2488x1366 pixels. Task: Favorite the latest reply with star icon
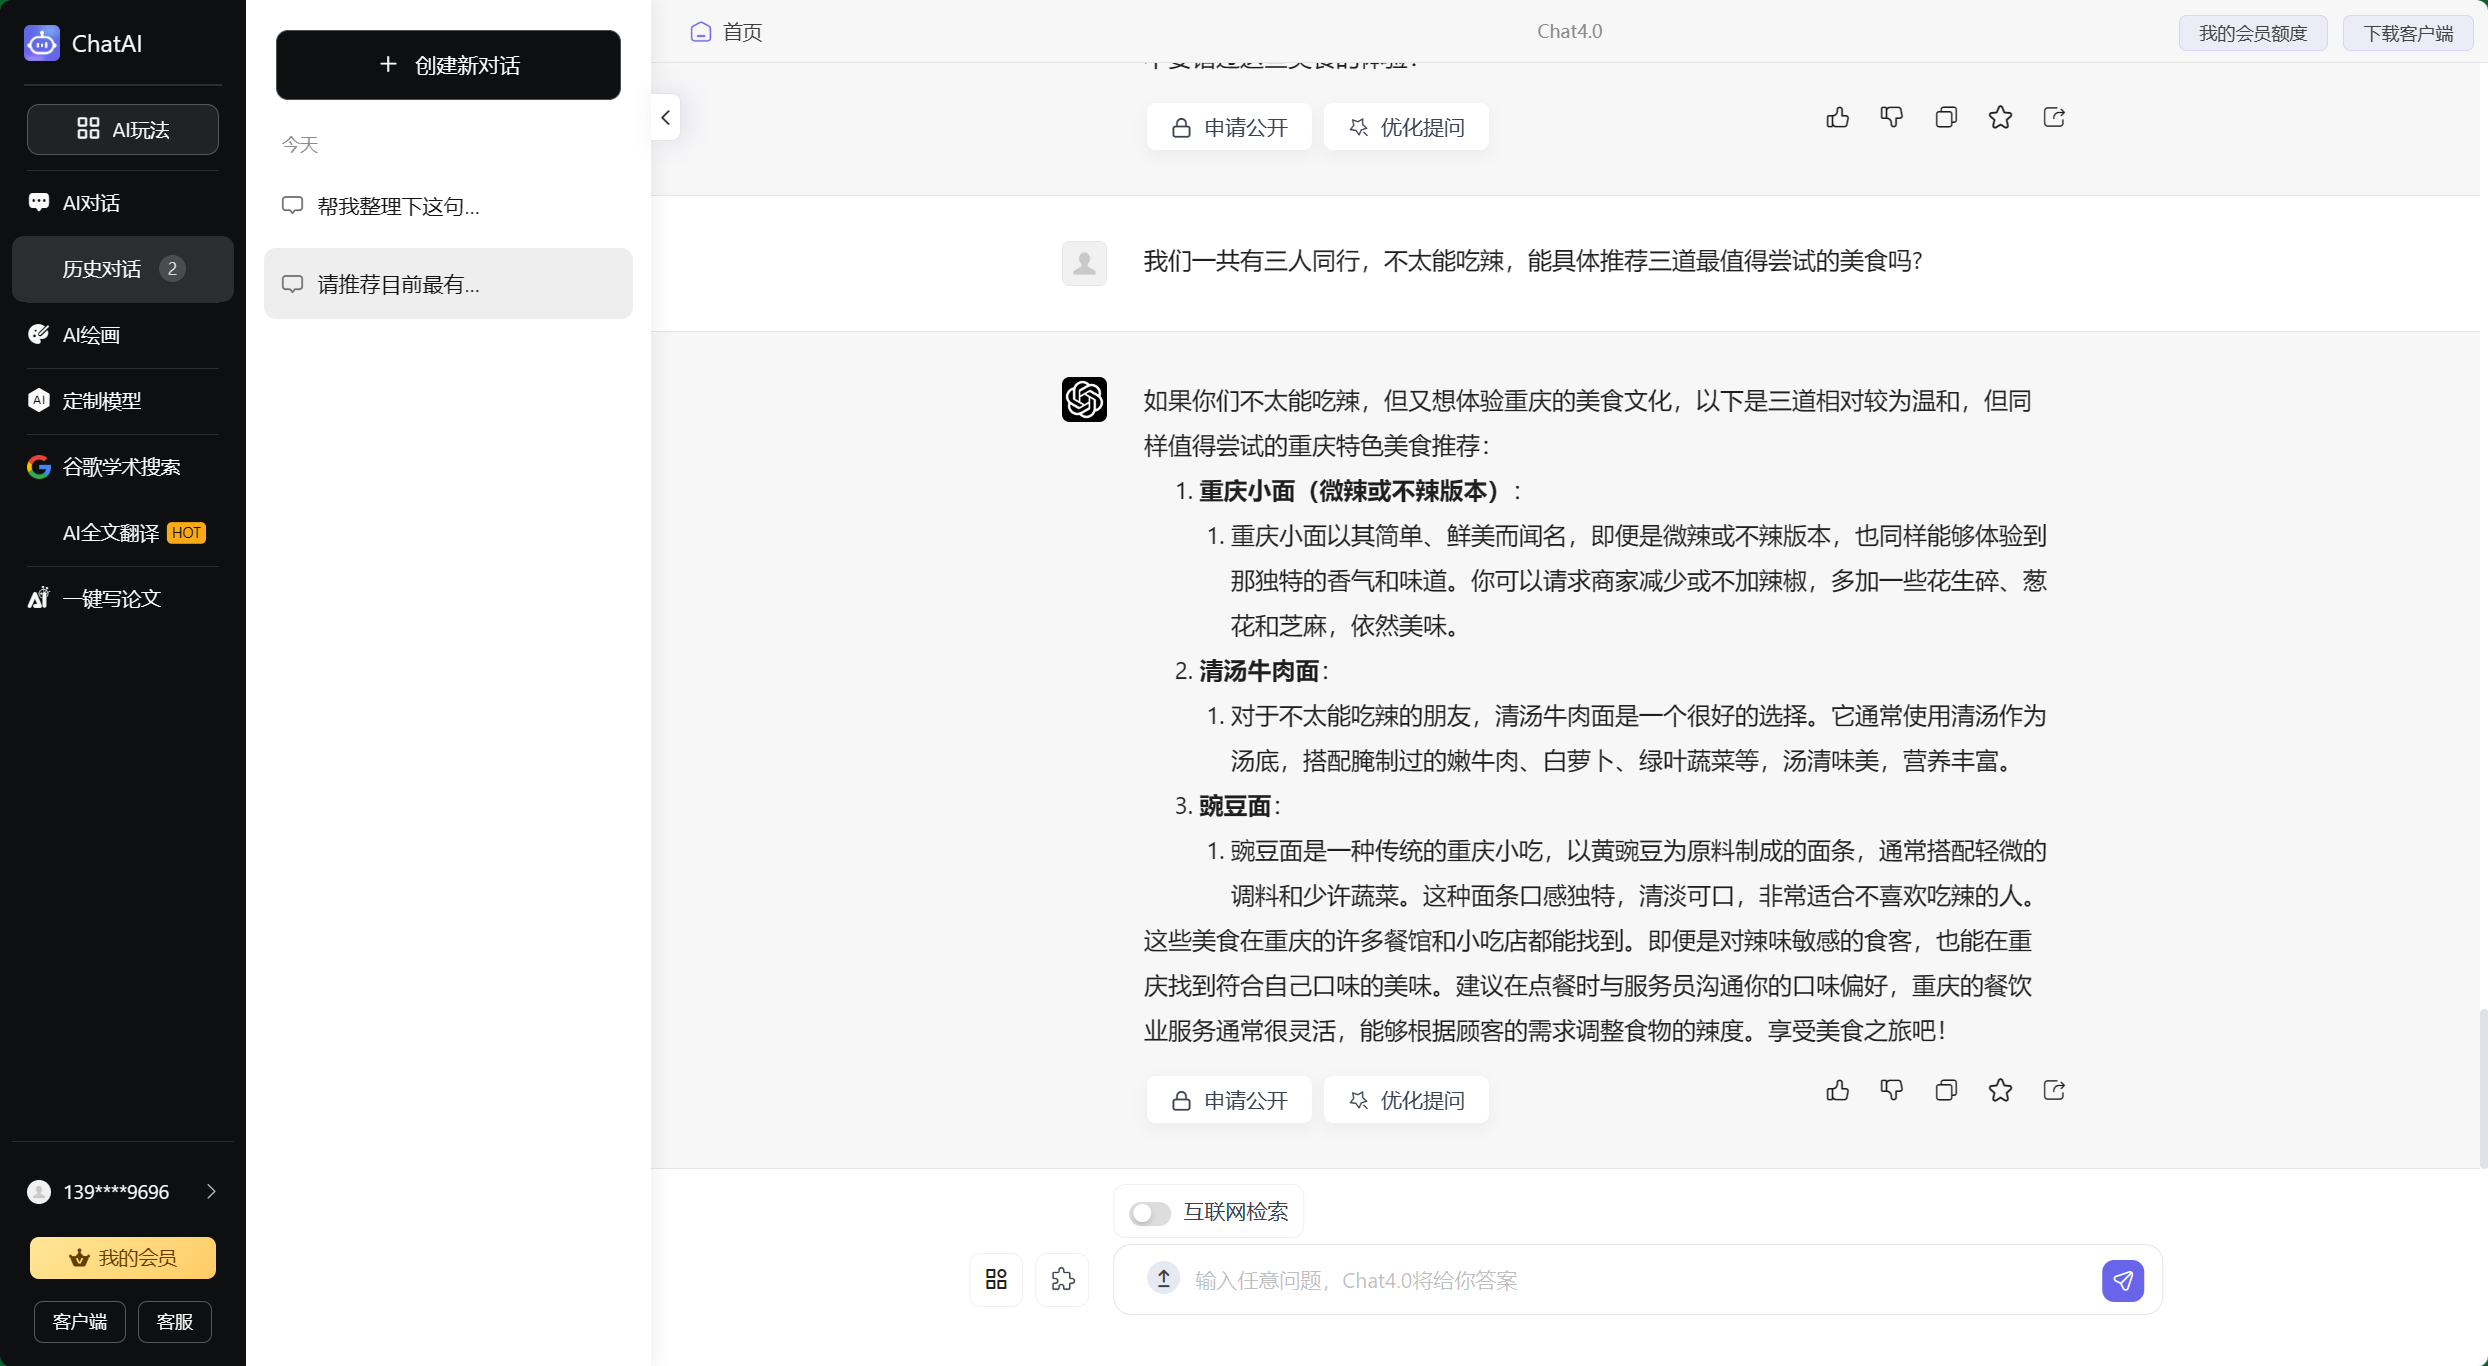2000,1091
